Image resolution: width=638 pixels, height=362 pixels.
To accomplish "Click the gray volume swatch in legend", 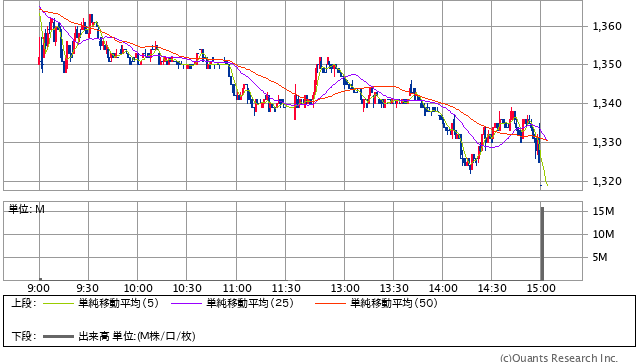I will pyautogui.click(x=58, y=336).
